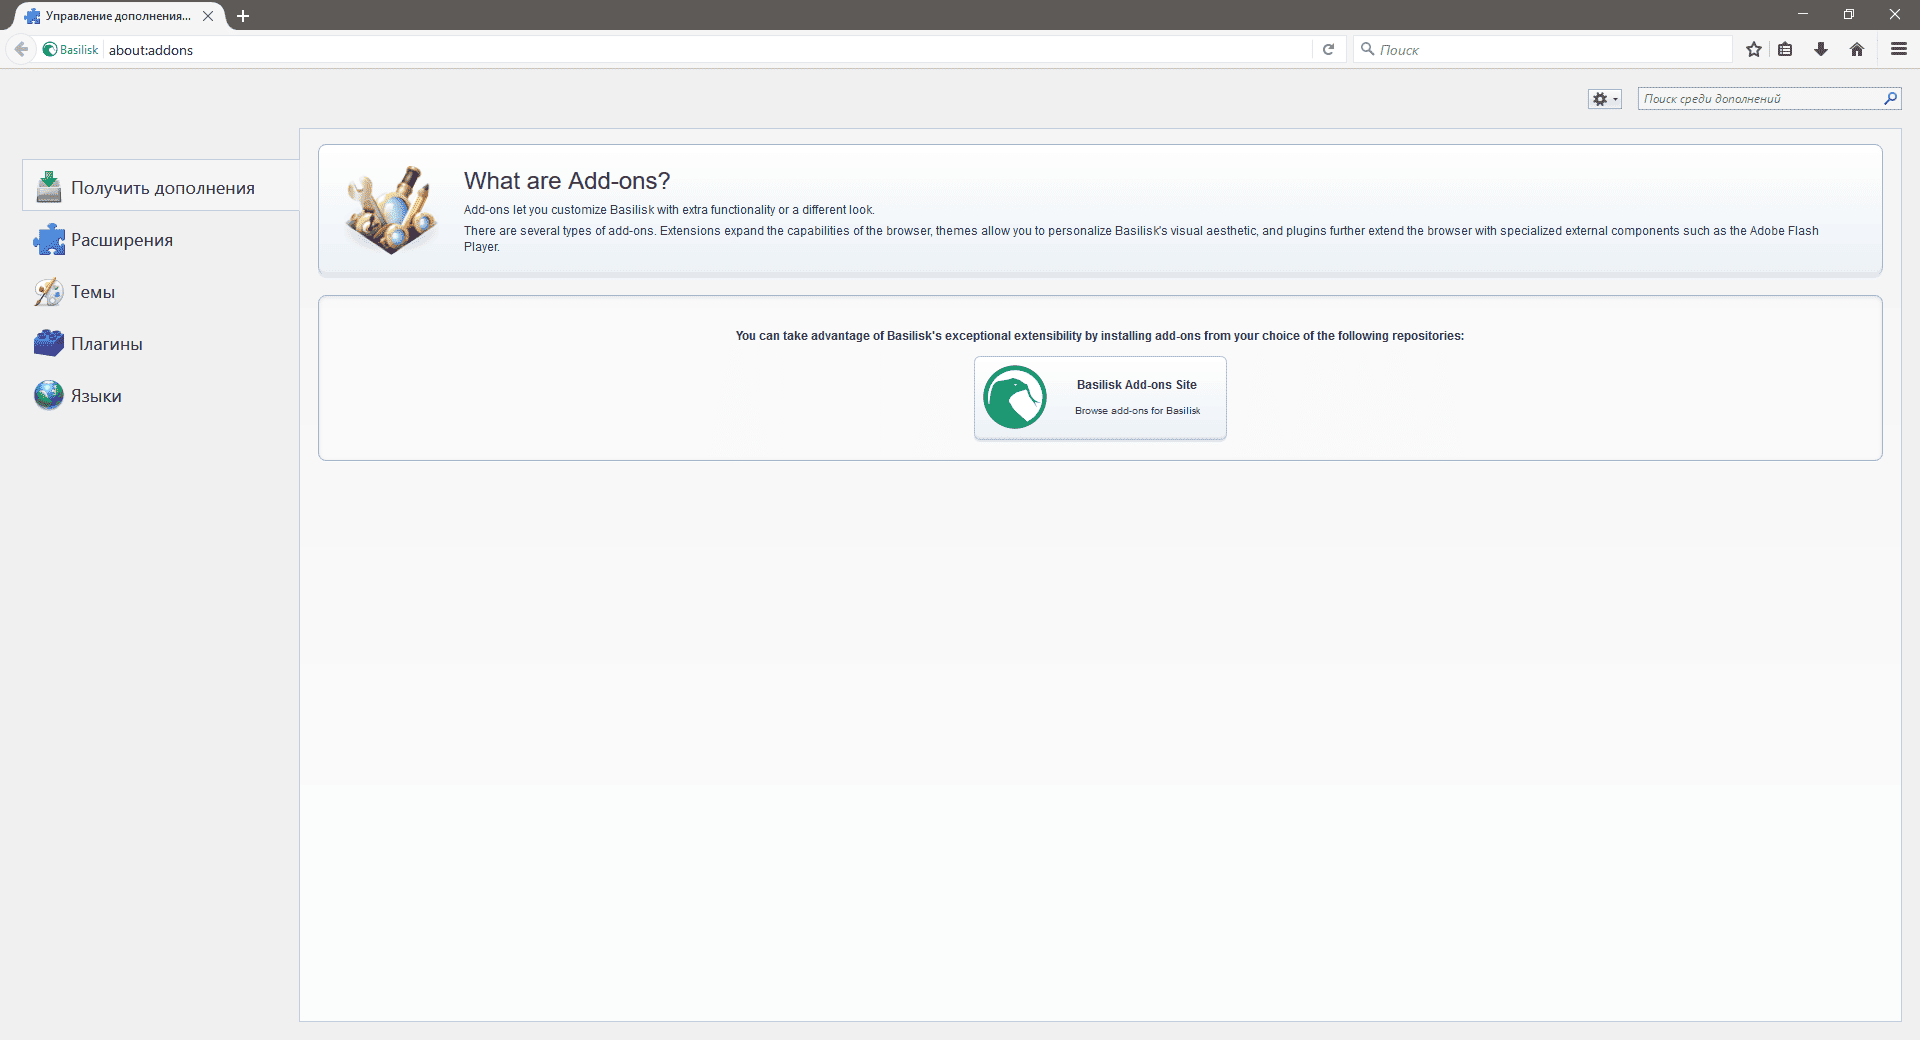Select the Управление дополнениями tab
Image resolution: width=1920 pixels, height=1040 pixels.
coord(120,16)
